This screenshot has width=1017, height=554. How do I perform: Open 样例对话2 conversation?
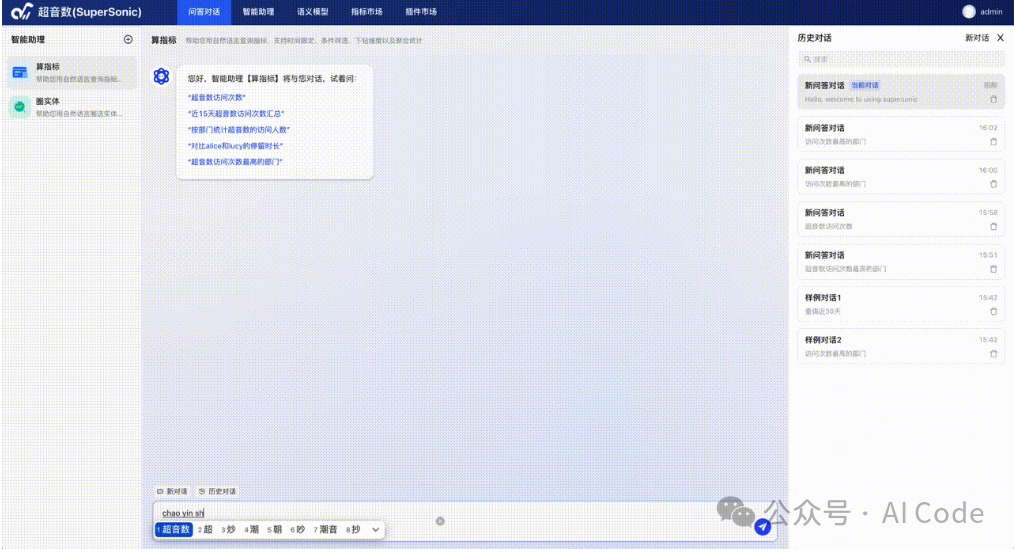901,346
